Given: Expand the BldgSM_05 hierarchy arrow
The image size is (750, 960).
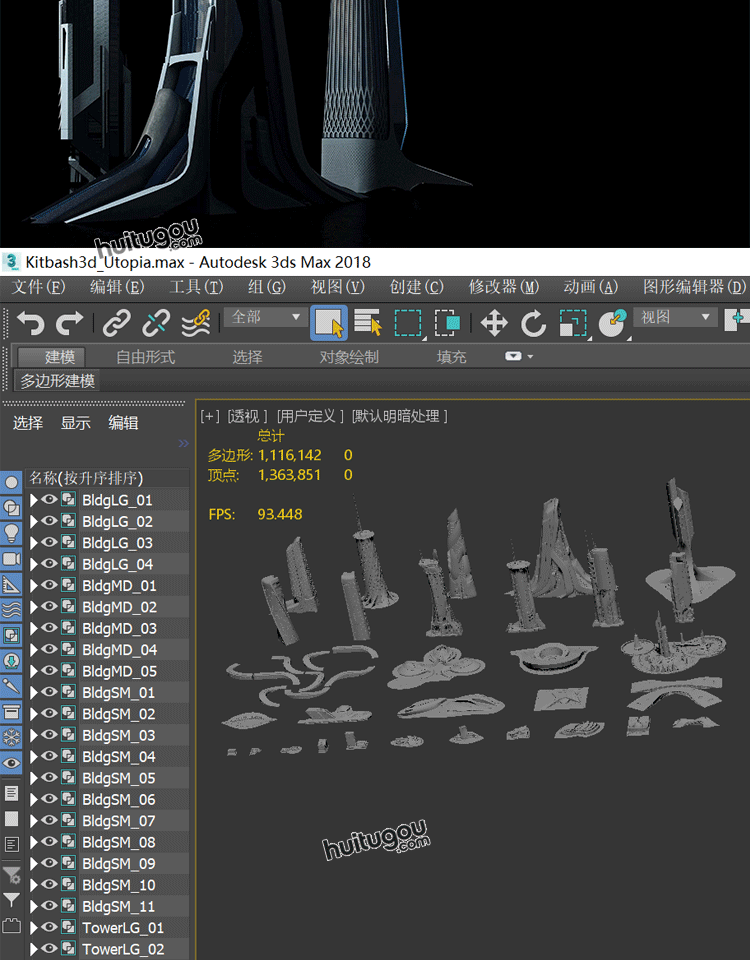Looking at the screenshot, I should (34, 778).
